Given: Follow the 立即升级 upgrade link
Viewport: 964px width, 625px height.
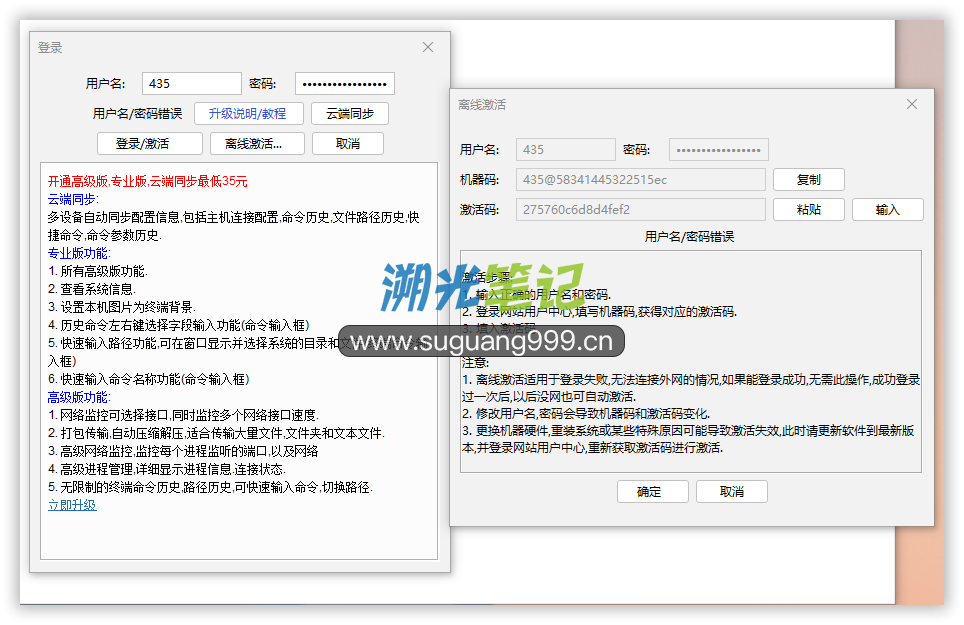Looking at the screenshot, I should pyautogui.click(x=72, y=505).
